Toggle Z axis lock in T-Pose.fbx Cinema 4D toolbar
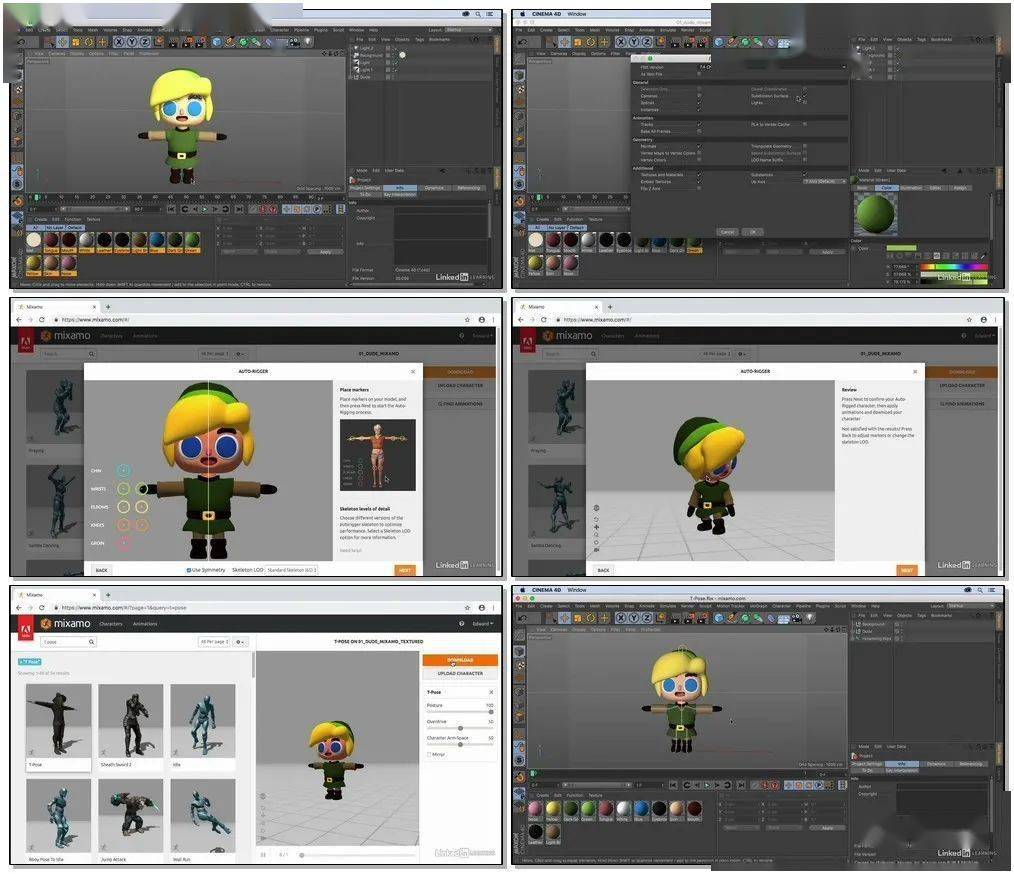1014x874 pixels. coord(646,618)
